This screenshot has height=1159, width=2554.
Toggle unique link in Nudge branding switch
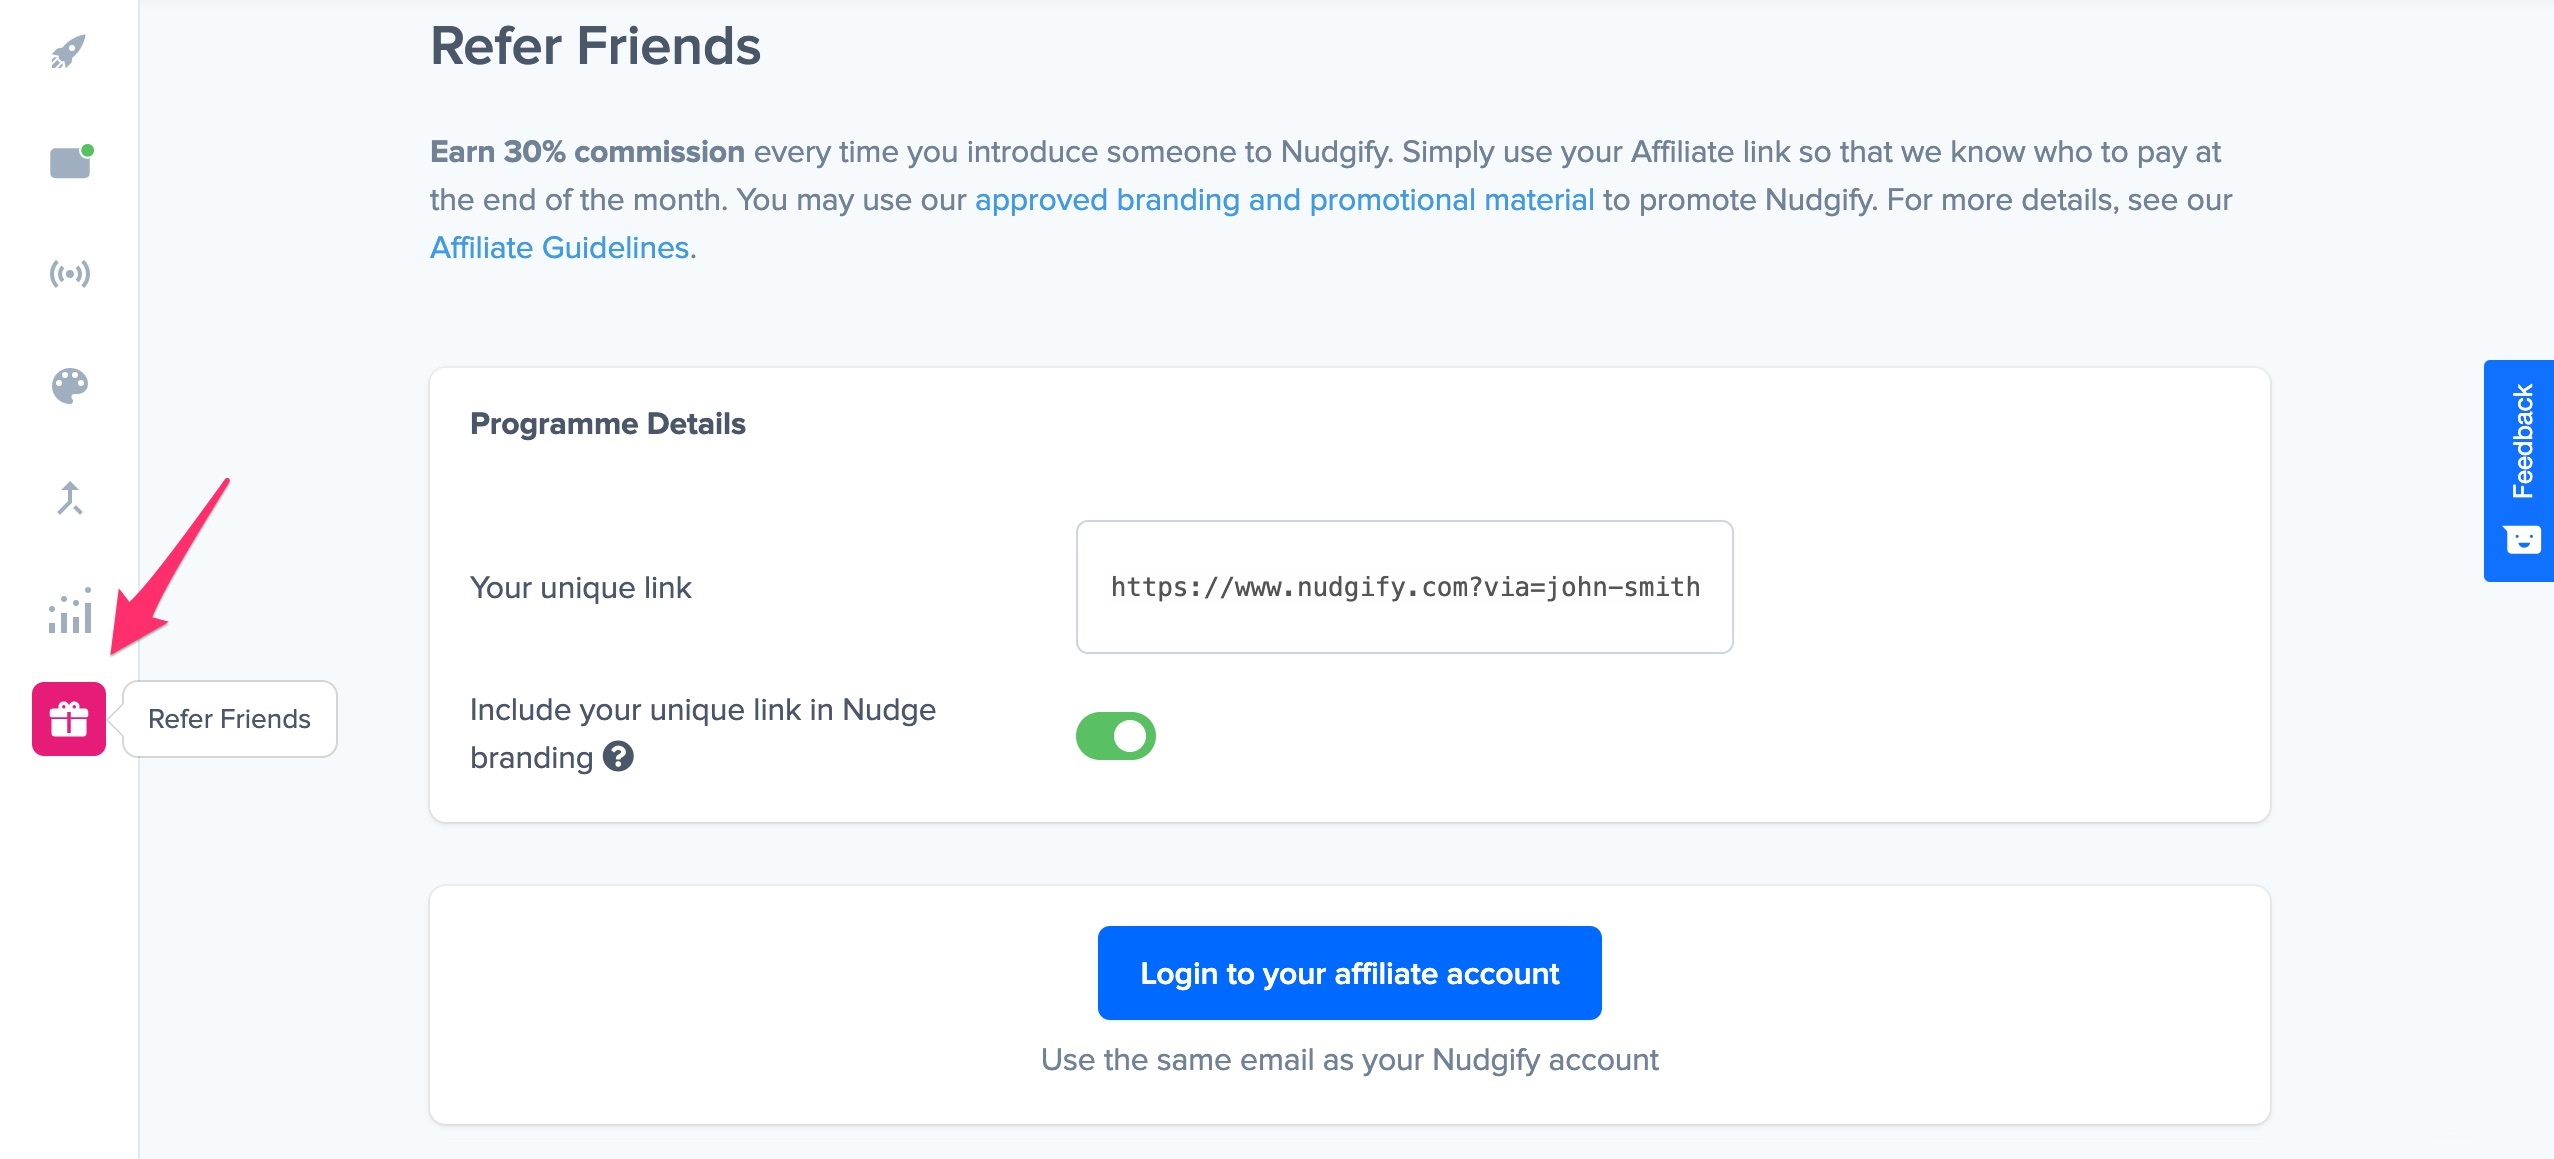pyautogui.click(x=1116, y=736)
